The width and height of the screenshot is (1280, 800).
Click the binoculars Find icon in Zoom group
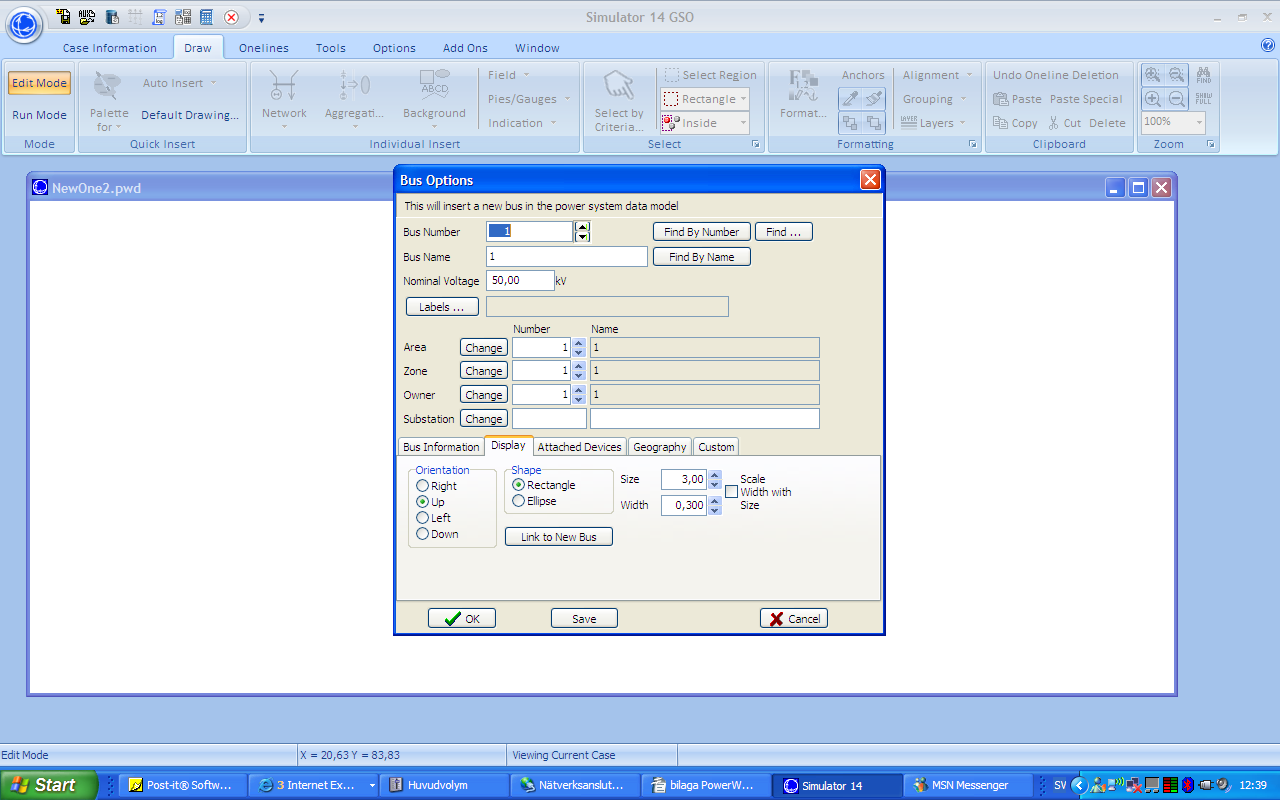[1204, 75]
